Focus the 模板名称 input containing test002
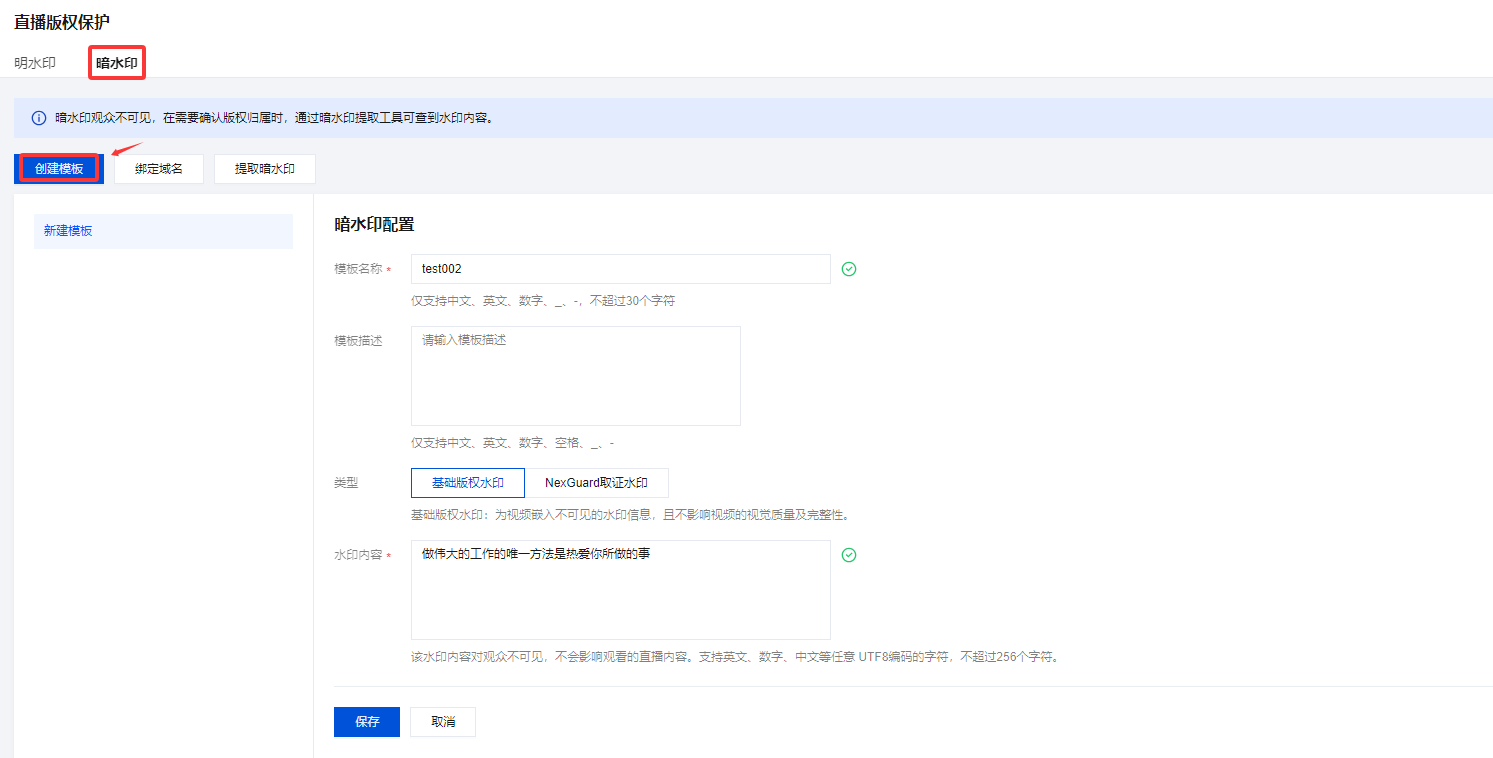The height and width of the screenshot is (758, 1493). tap(620, 269)
